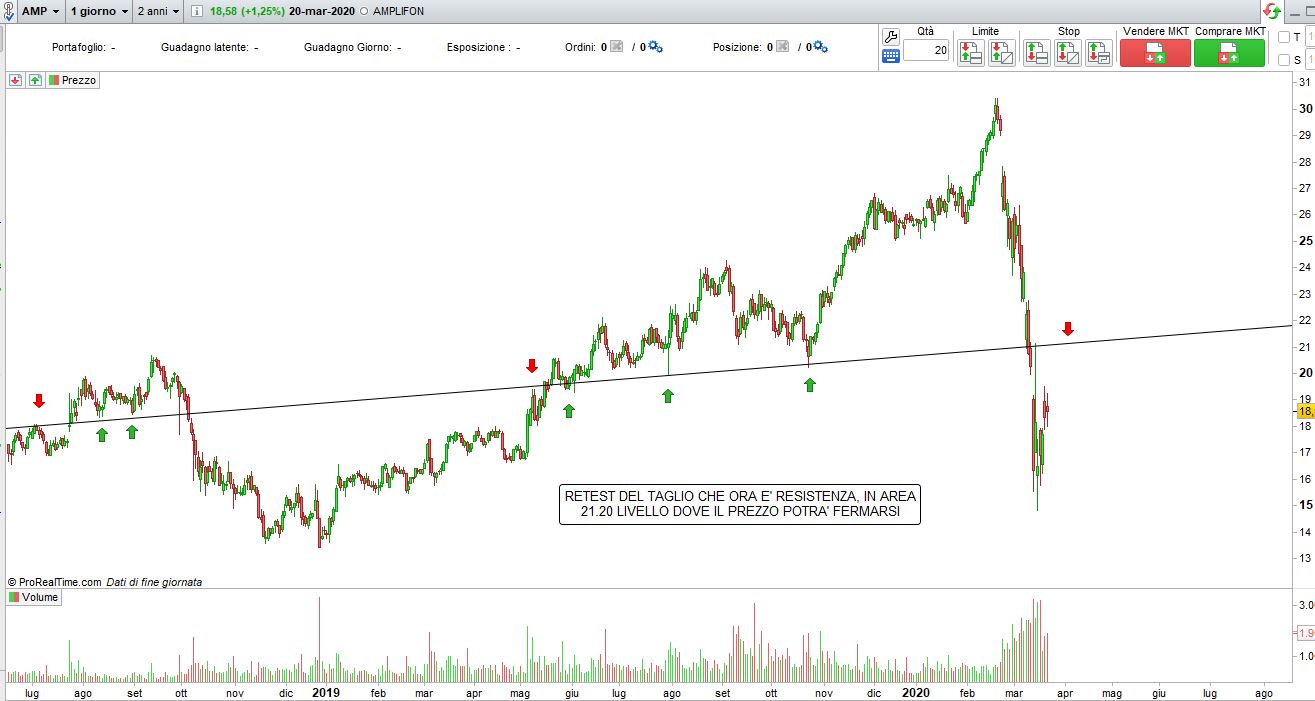Screen dimensions: 1315x701
Task: Enable the T checkbox
Action: (x=1284, y=37)
